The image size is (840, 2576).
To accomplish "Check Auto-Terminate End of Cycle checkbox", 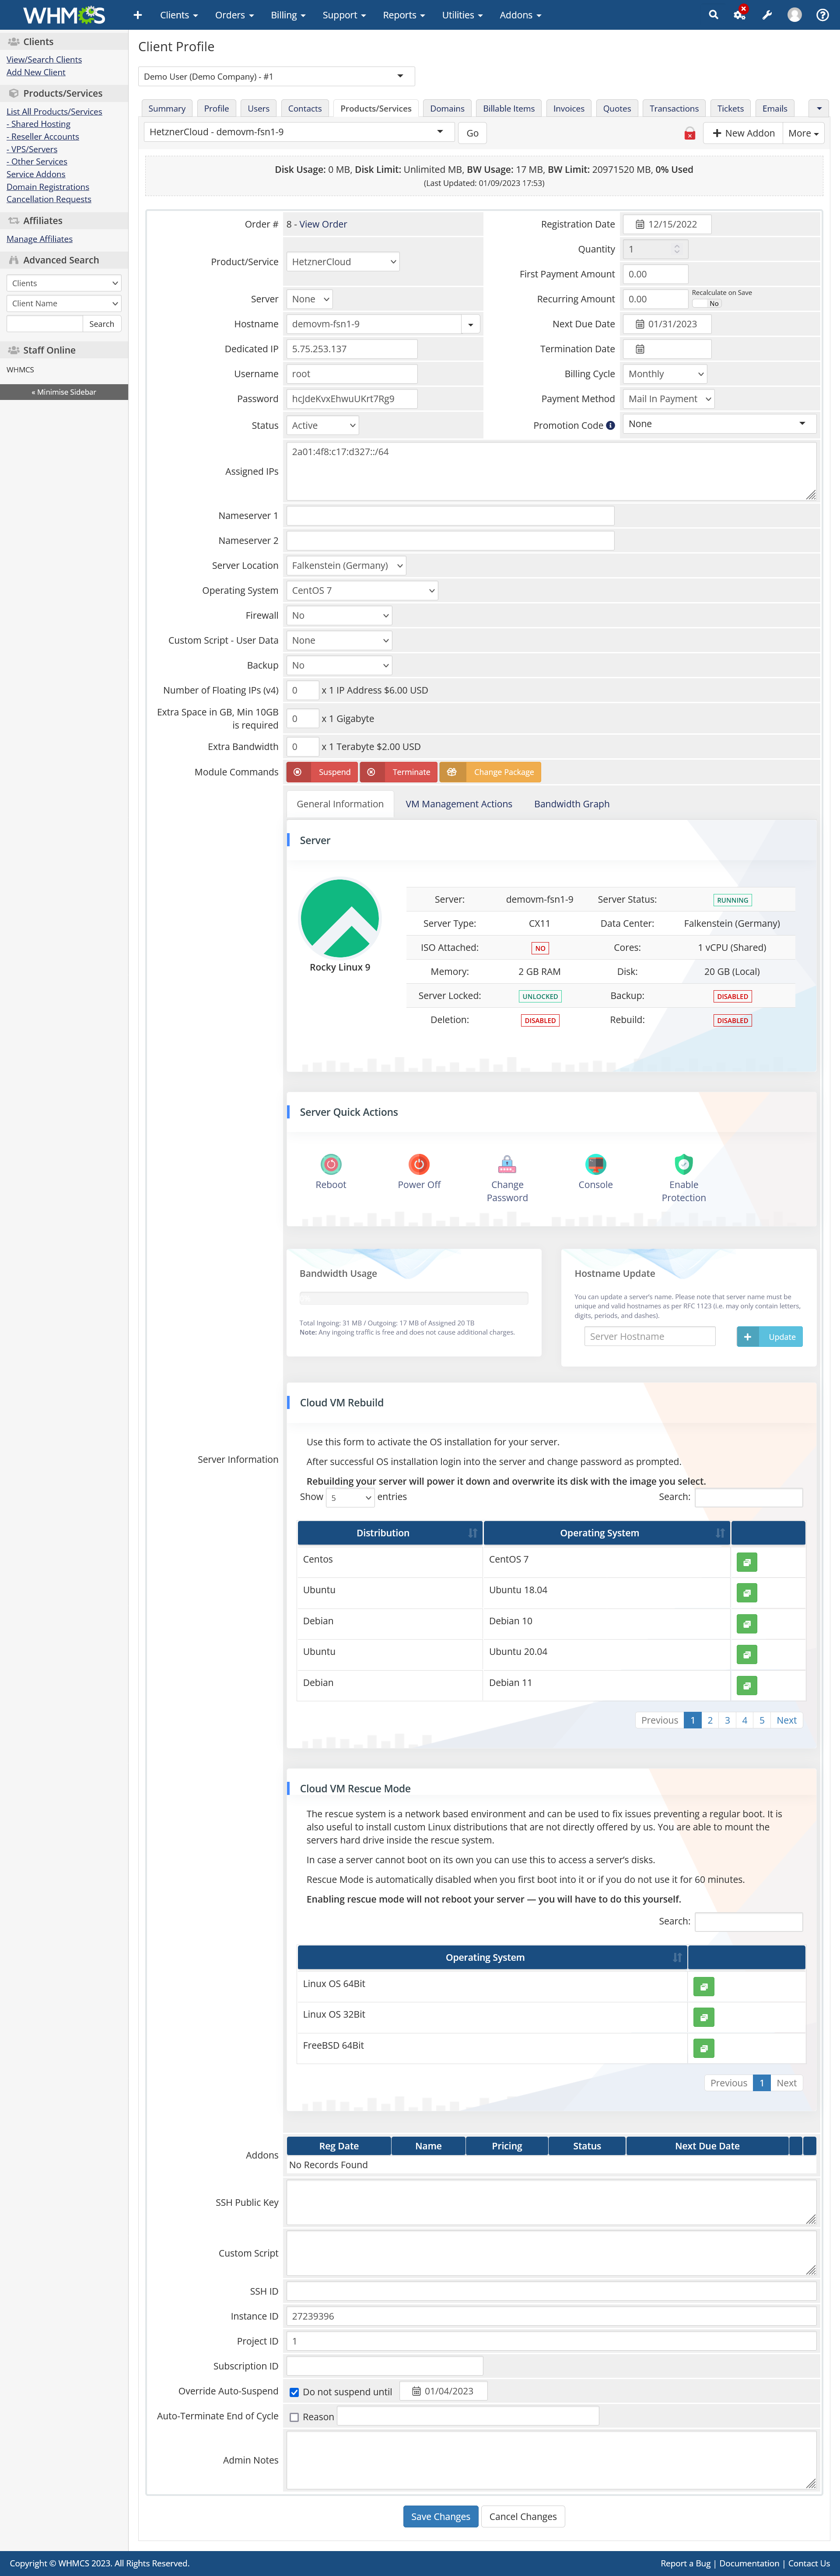I will coord(294,2417).
